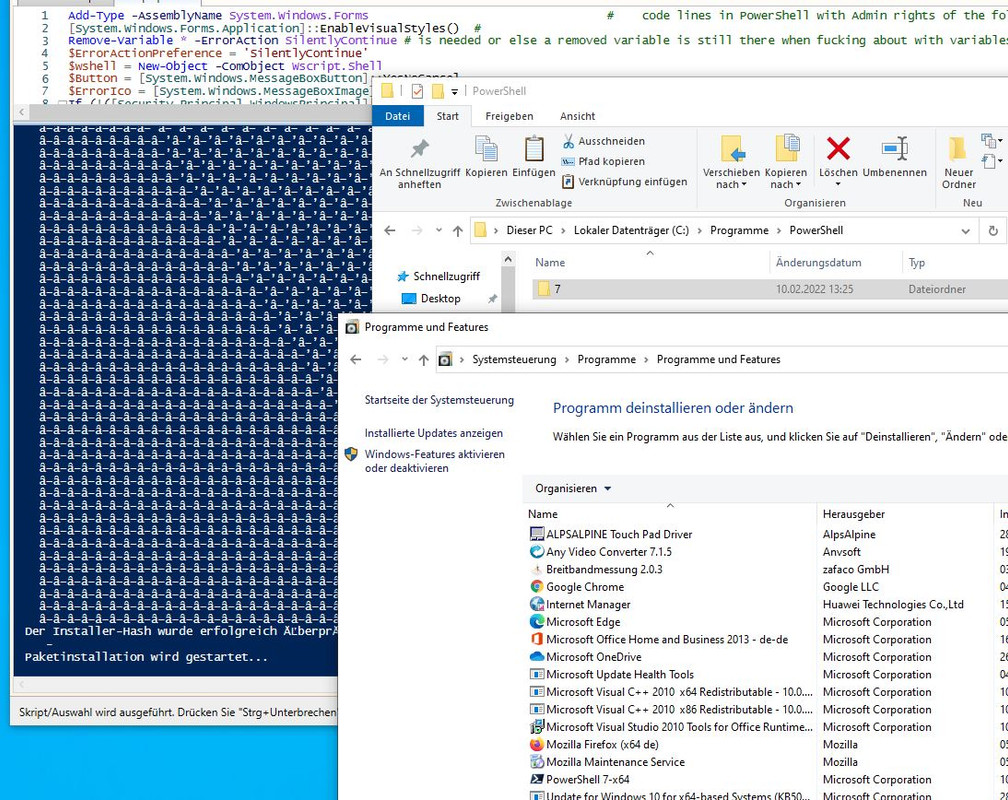Go back in Explorer PowerShell window
1008x800 pixels.
point(390,230)
